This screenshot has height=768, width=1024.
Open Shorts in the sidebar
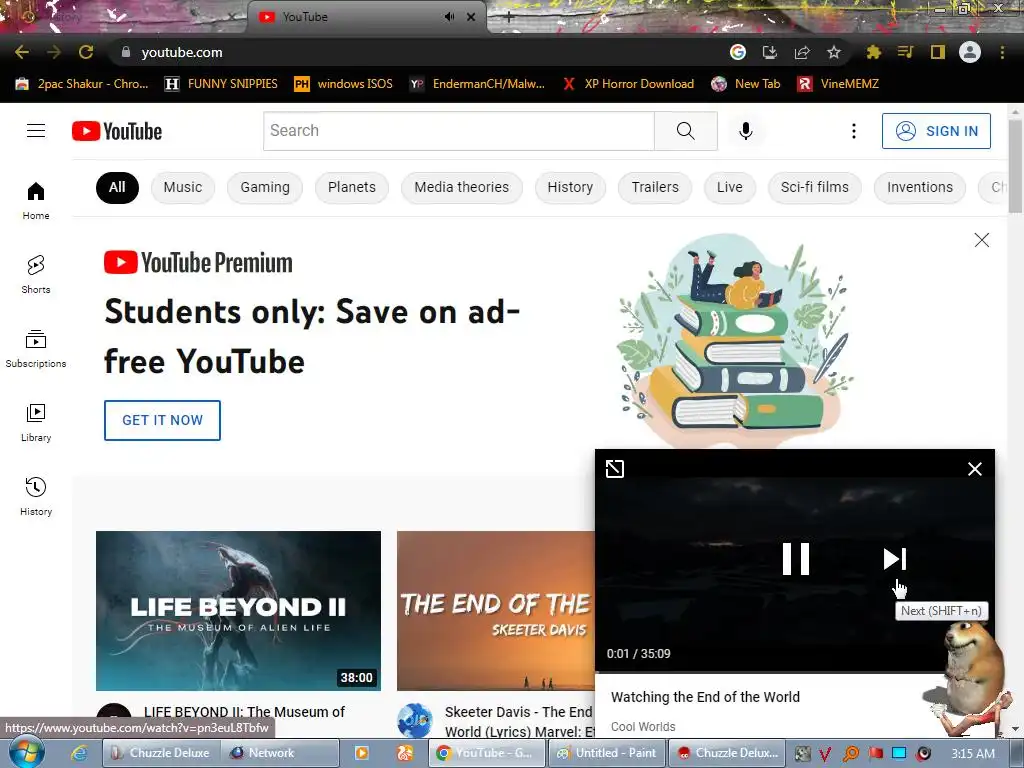[x=36, y=274]
